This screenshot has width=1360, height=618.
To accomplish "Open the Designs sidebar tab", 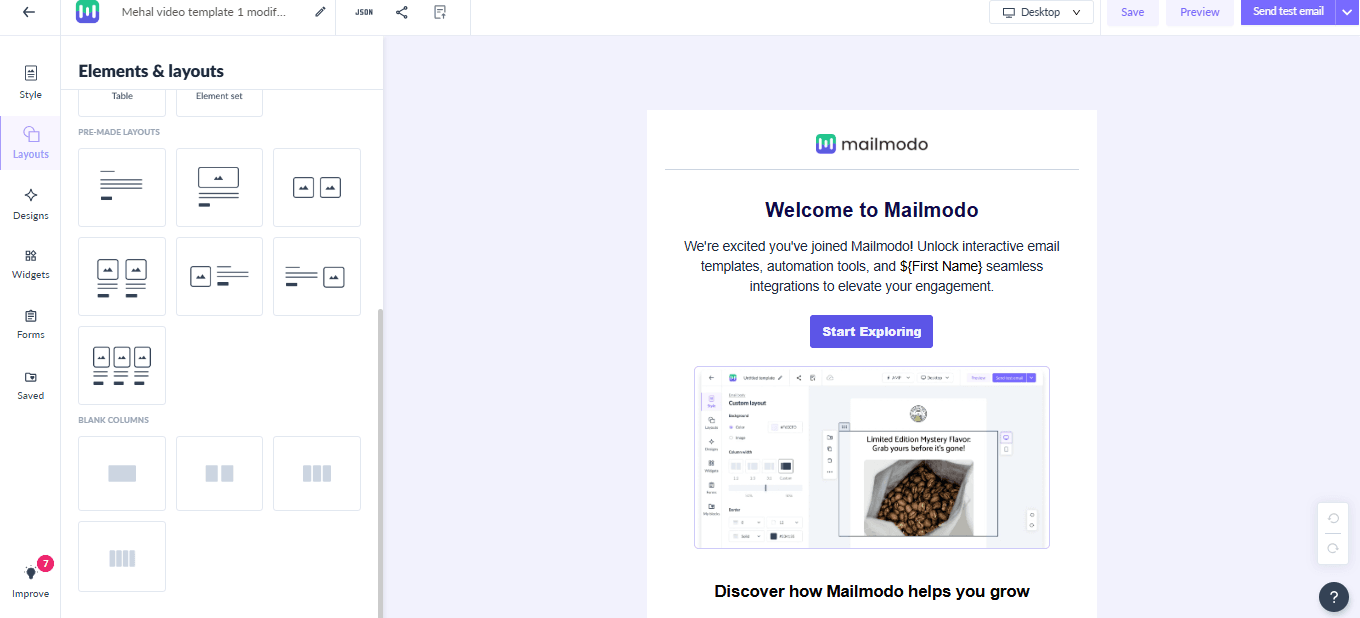I will tap(30, 204).
